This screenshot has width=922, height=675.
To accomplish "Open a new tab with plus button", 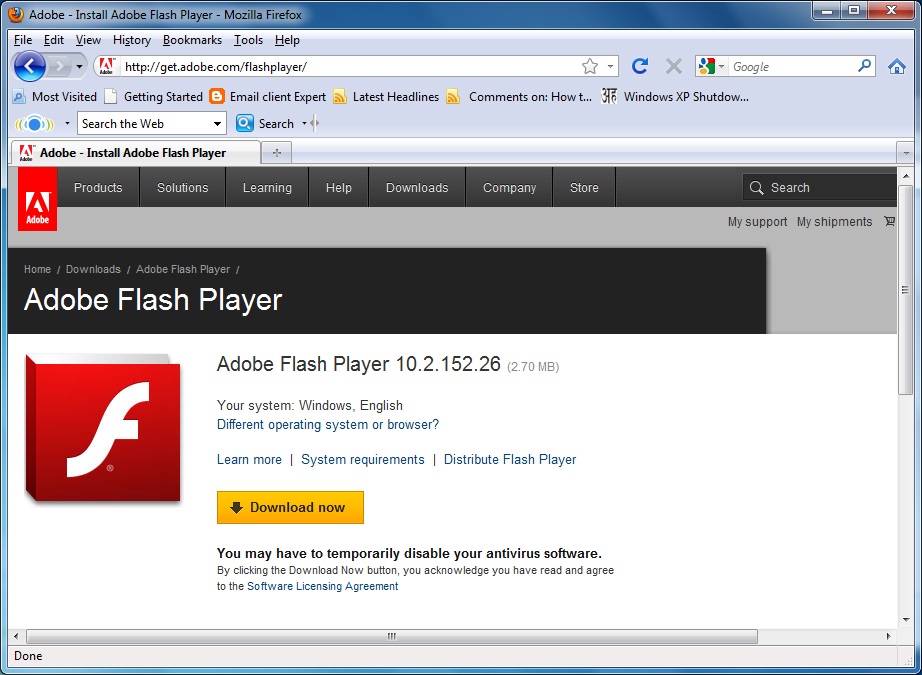I will tap(276, 153).
